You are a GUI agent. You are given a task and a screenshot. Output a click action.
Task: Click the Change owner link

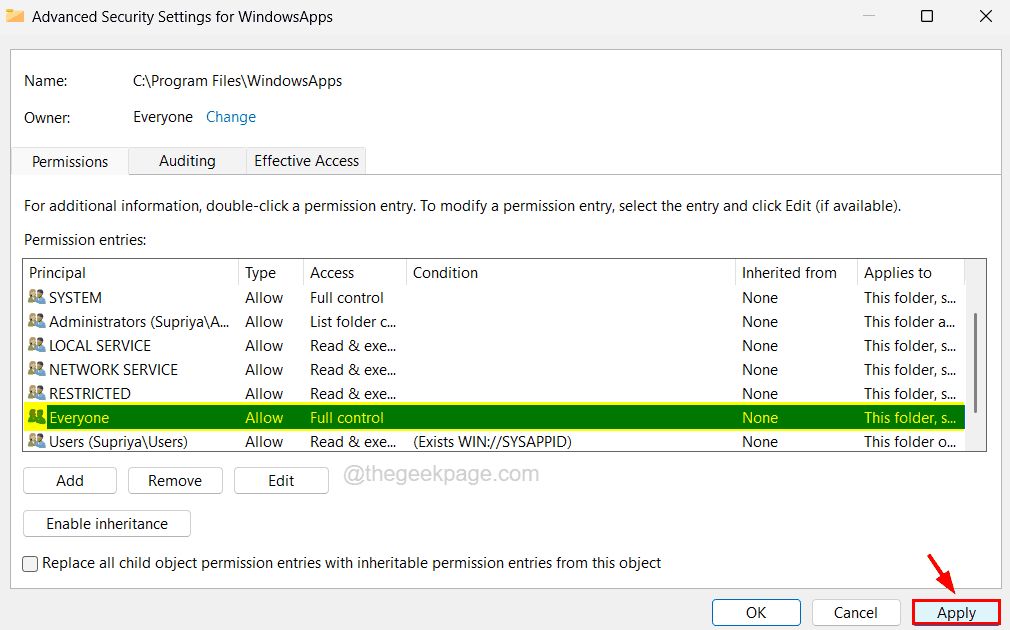(231, 117)
